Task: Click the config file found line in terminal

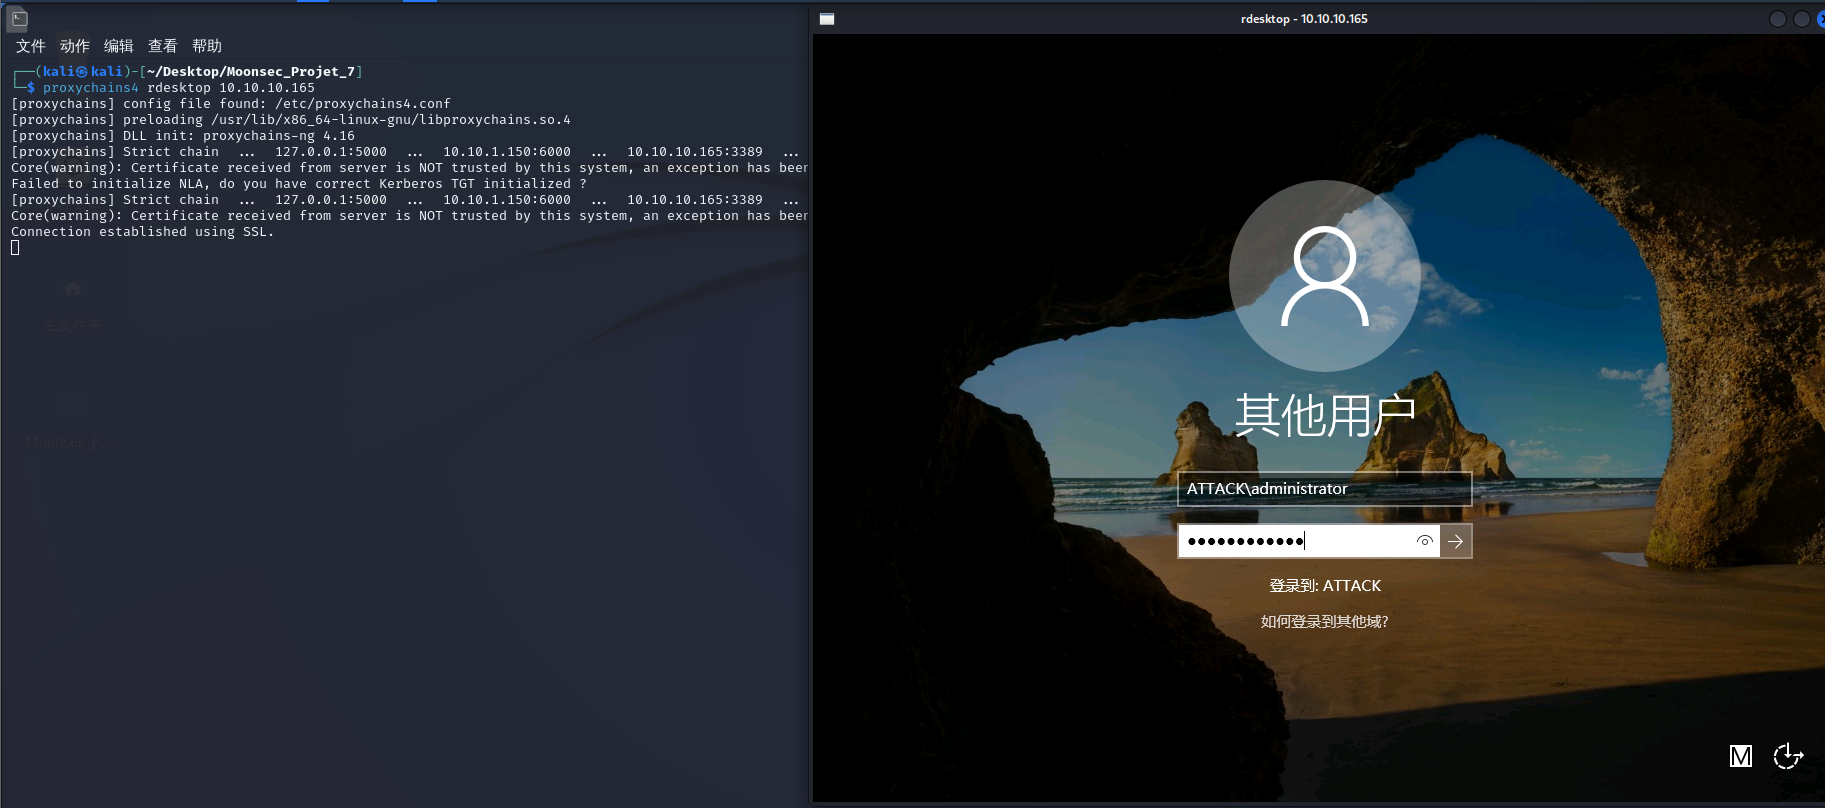Action: point(231,104)
